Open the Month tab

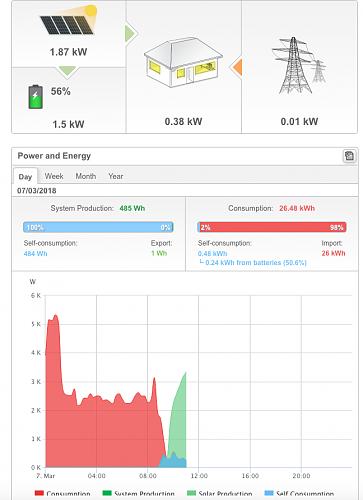(86, 176)
